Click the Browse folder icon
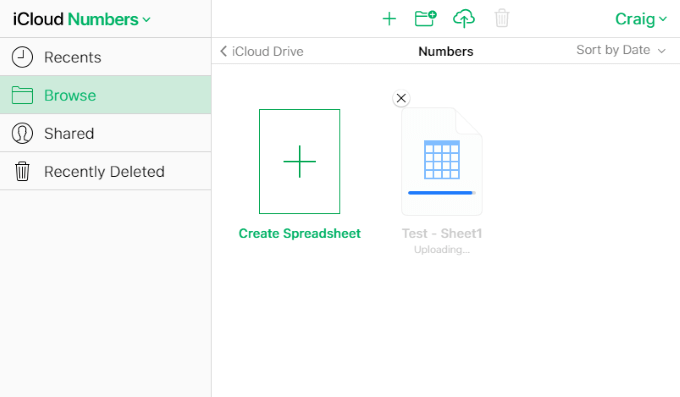Viewport: 680px width, 397px height. [x=22, y=95]
